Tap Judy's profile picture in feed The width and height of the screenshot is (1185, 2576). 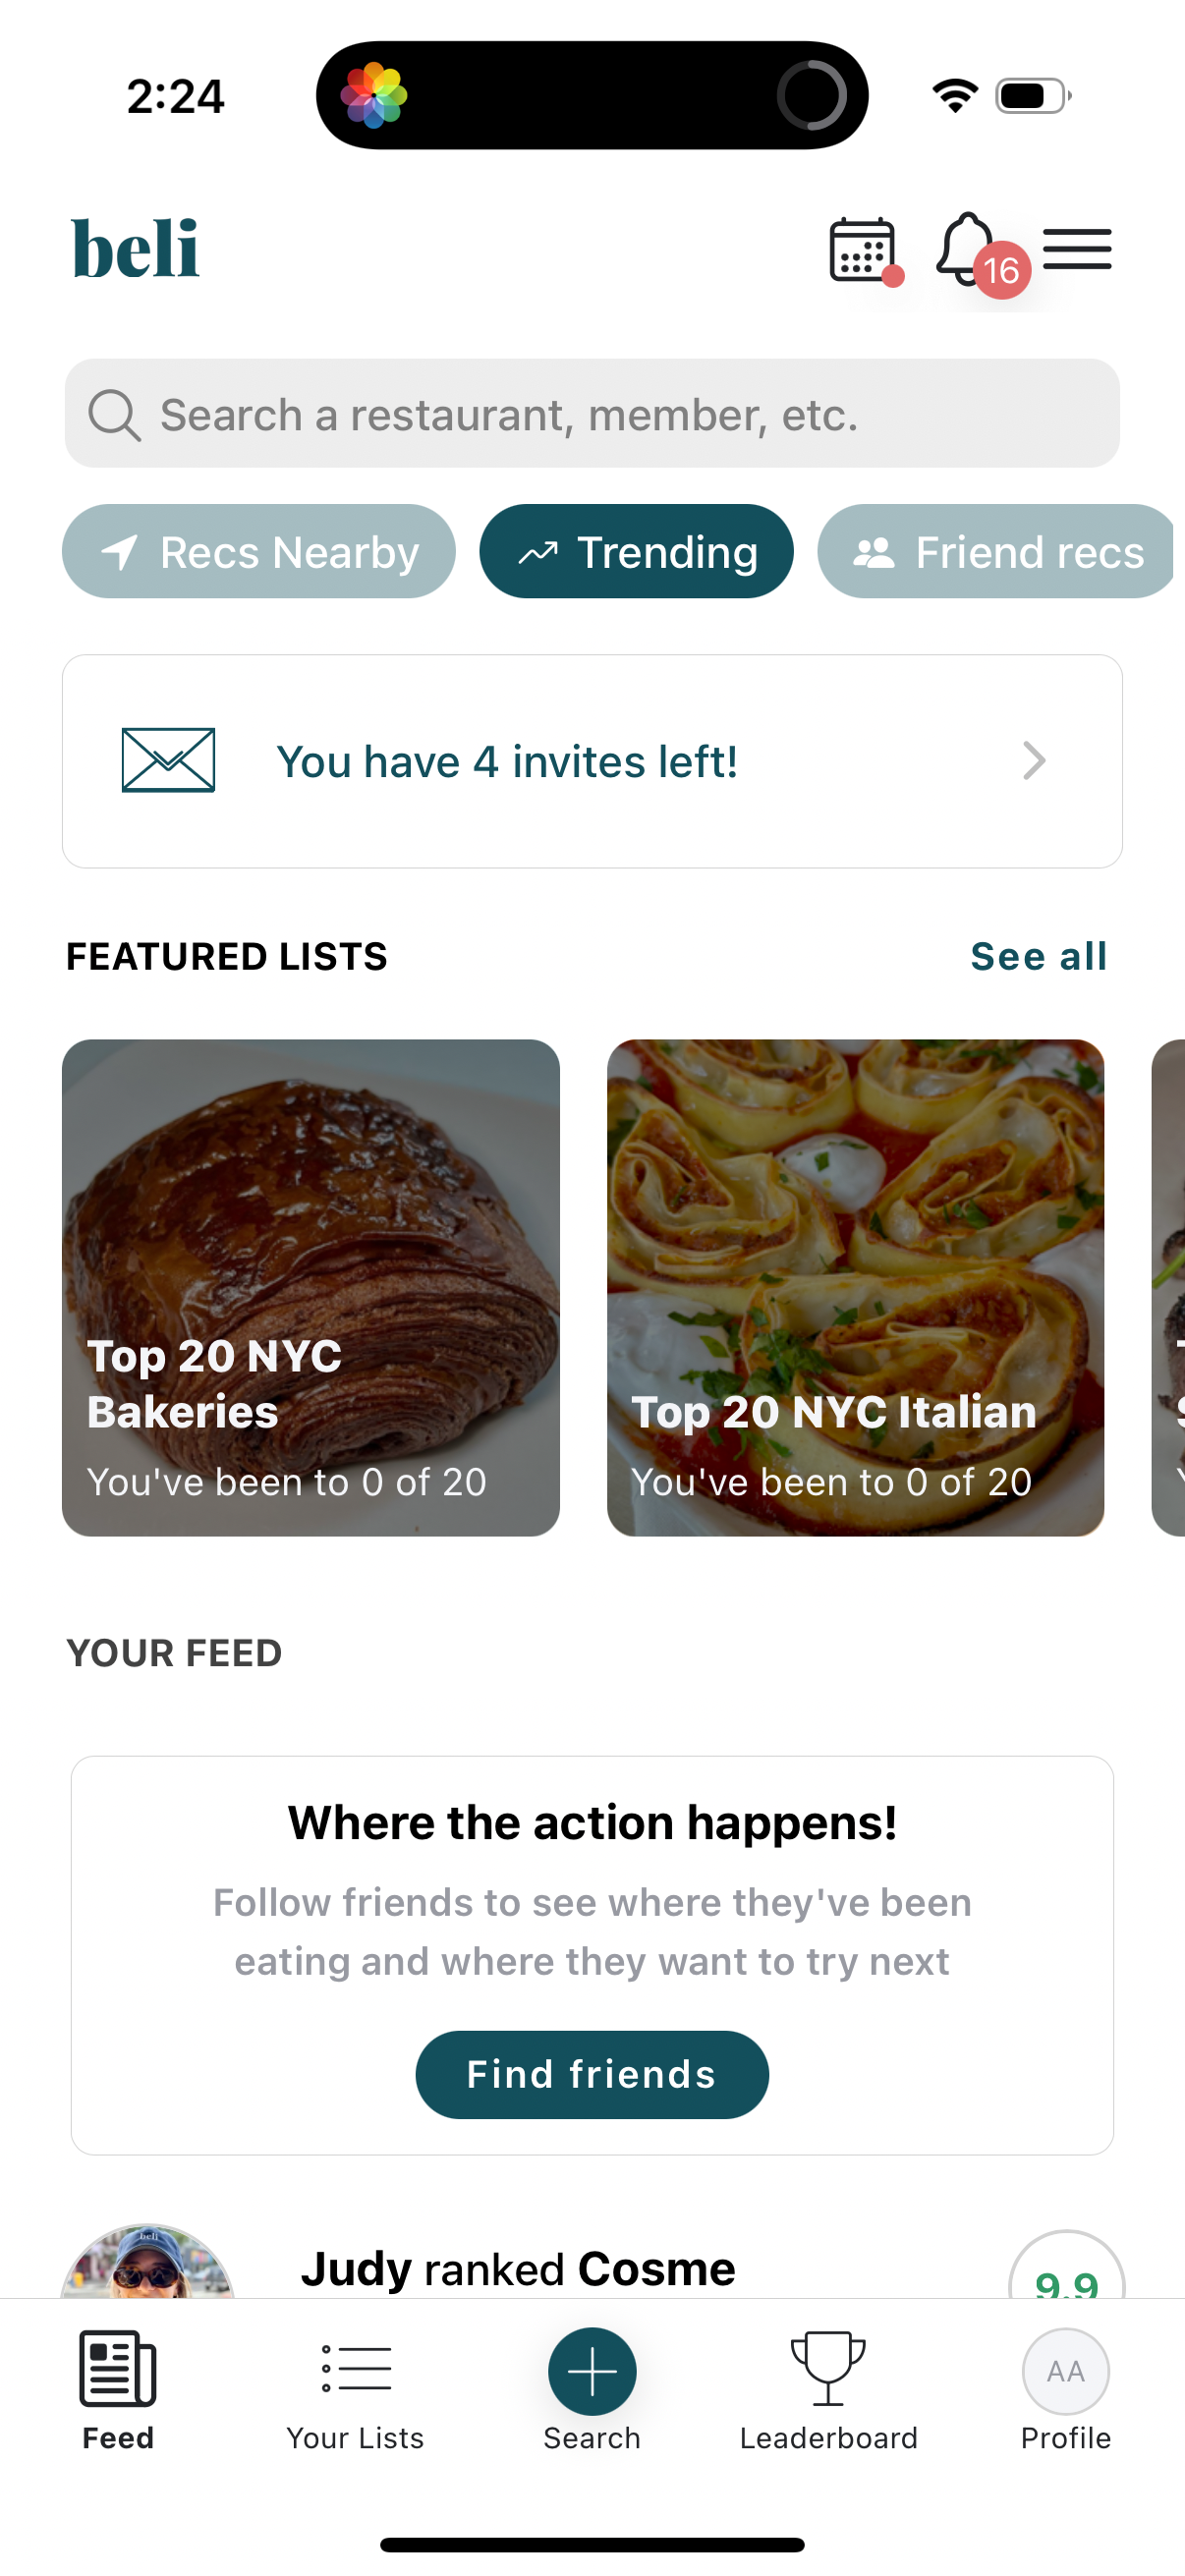coord(148,2265)
